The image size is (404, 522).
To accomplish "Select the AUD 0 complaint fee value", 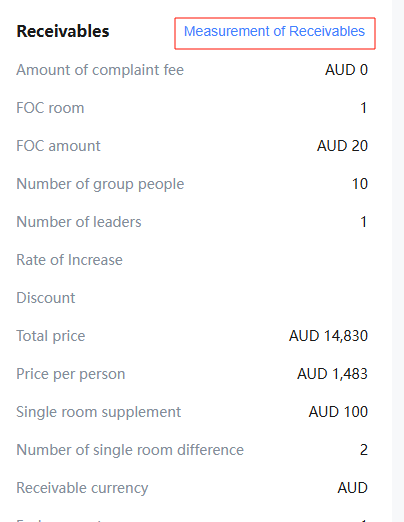I will click(x=346, y=70).
